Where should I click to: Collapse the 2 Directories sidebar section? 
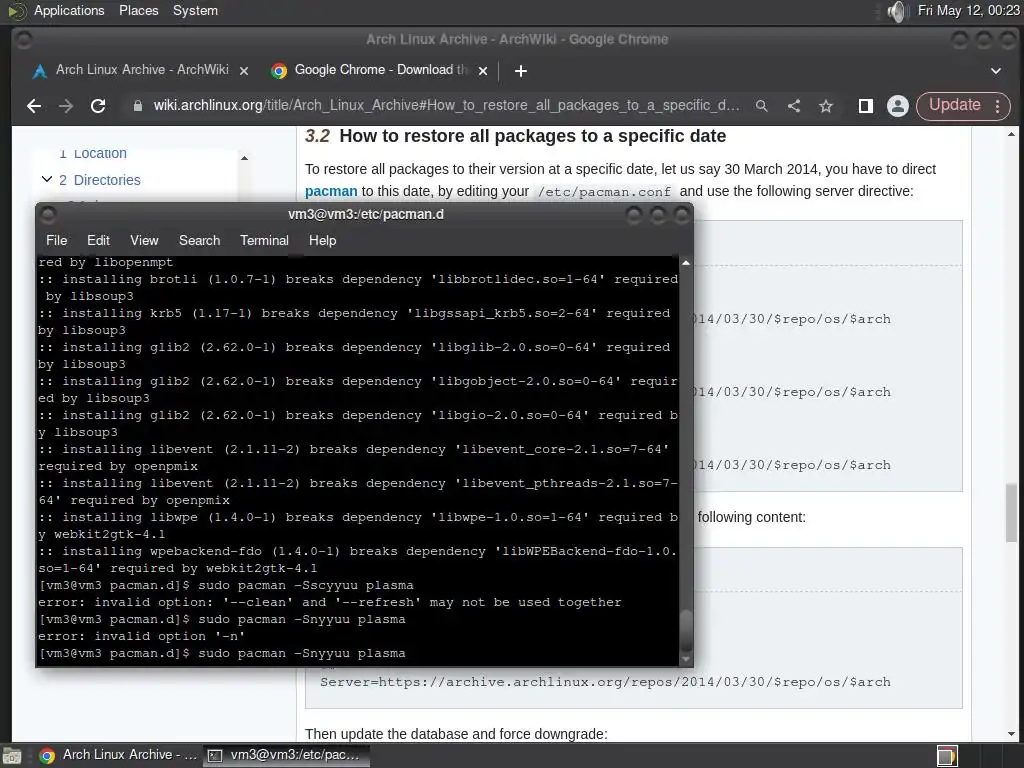(x=46, y=180)
